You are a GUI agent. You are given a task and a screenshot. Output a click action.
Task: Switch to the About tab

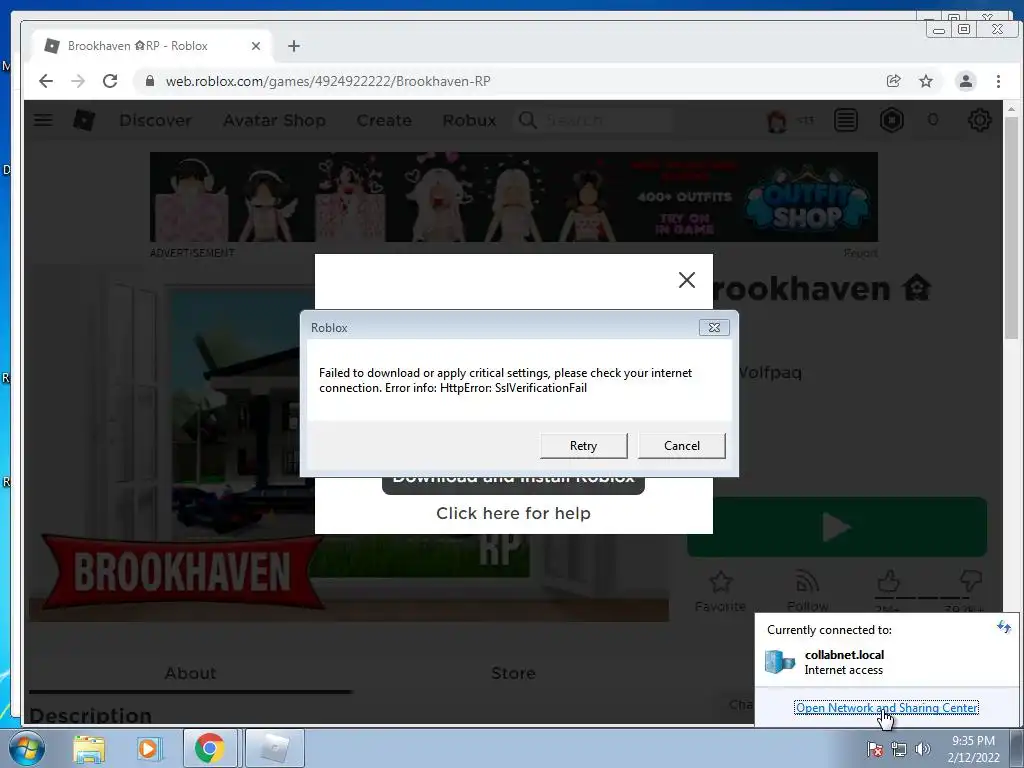[190, 673]
